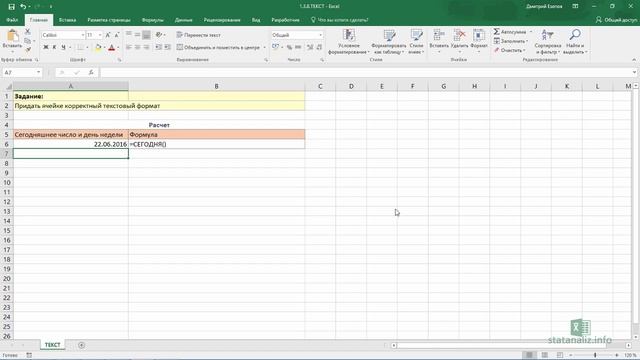The width and height of the screenshot is (640, 360).
Task: Open the Данные ribbon tab
Action: (x=184, y=20)
